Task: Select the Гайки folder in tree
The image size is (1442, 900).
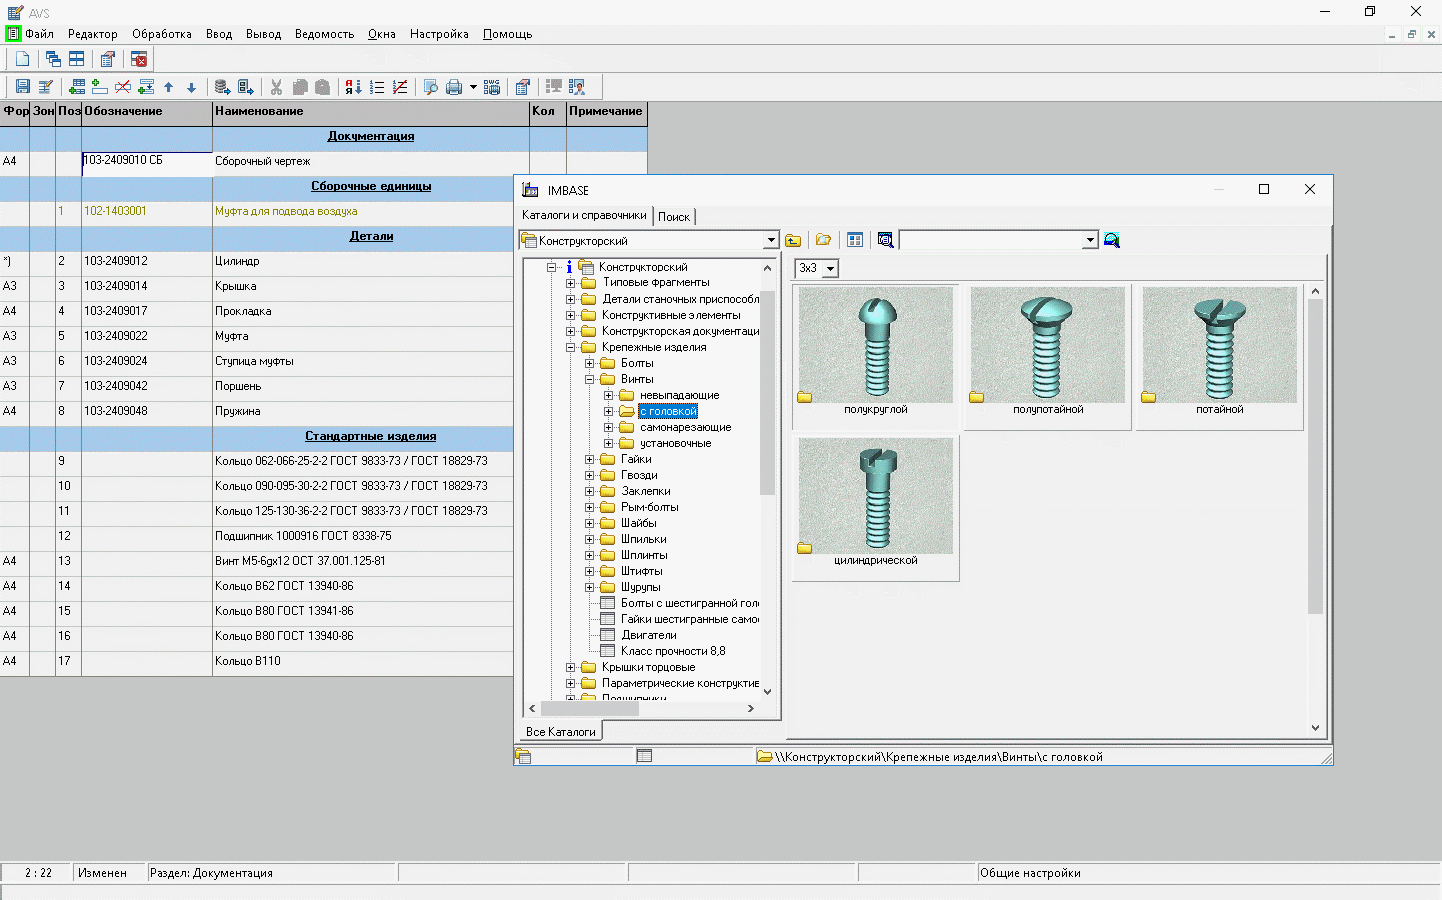Action: [x=636, y=459]
